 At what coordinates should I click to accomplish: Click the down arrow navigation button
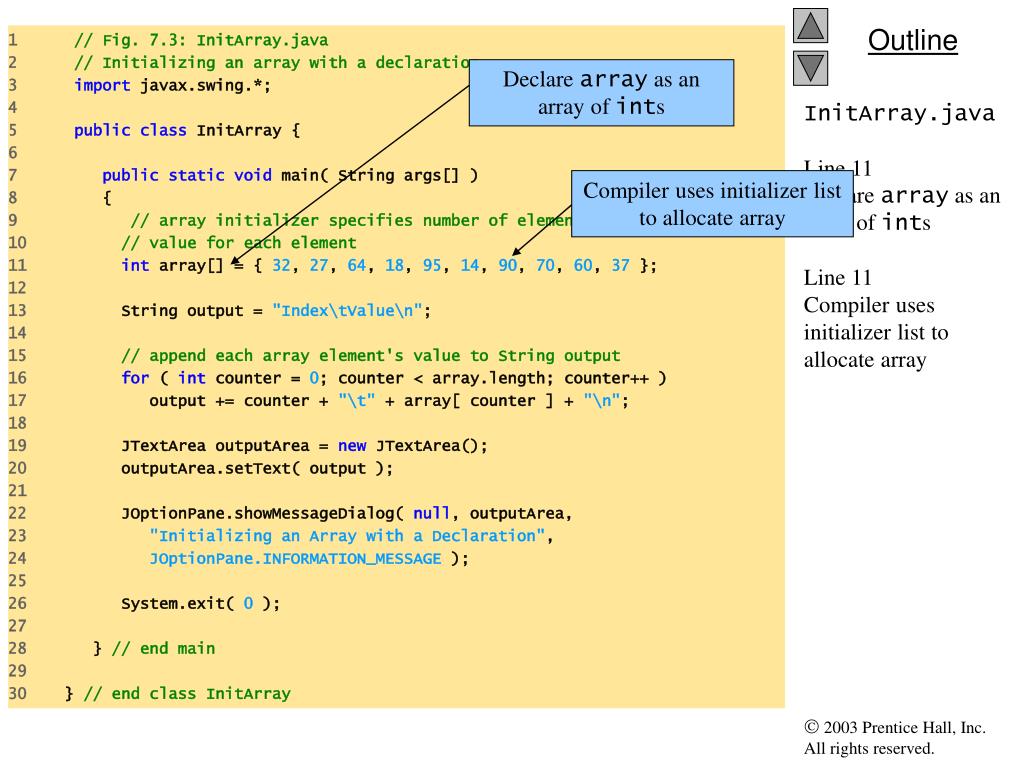coord(810,69)
